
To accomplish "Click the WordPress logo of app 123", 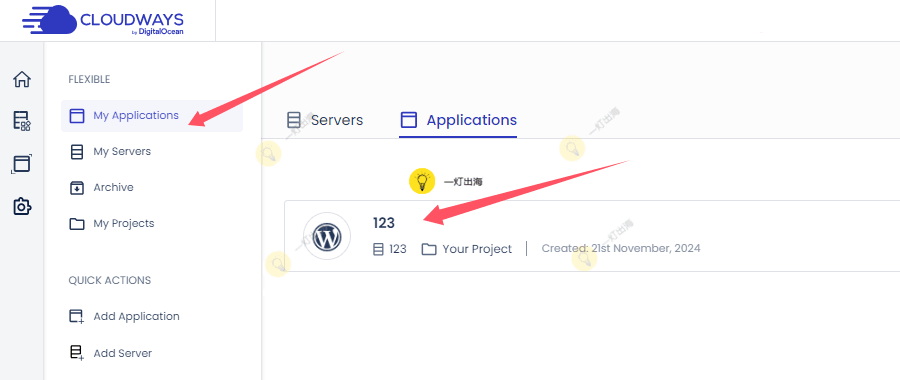I will click(327, 236).
